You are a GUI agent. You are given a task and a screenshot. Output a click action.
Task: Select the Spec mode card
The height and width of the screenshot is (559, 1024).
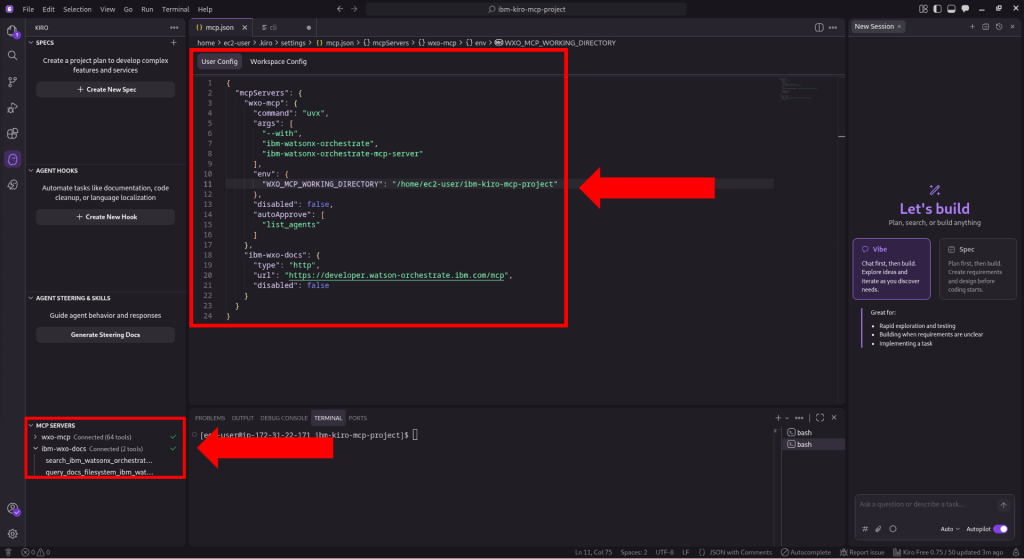click(x=978, y=269)
